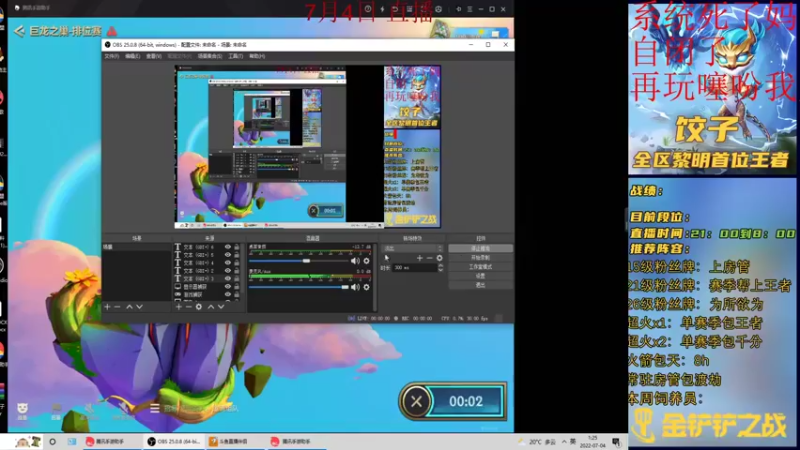Open source properties gear in Sources panel
Viewport: 800px width, 450px height.
[x=199, y=307]
